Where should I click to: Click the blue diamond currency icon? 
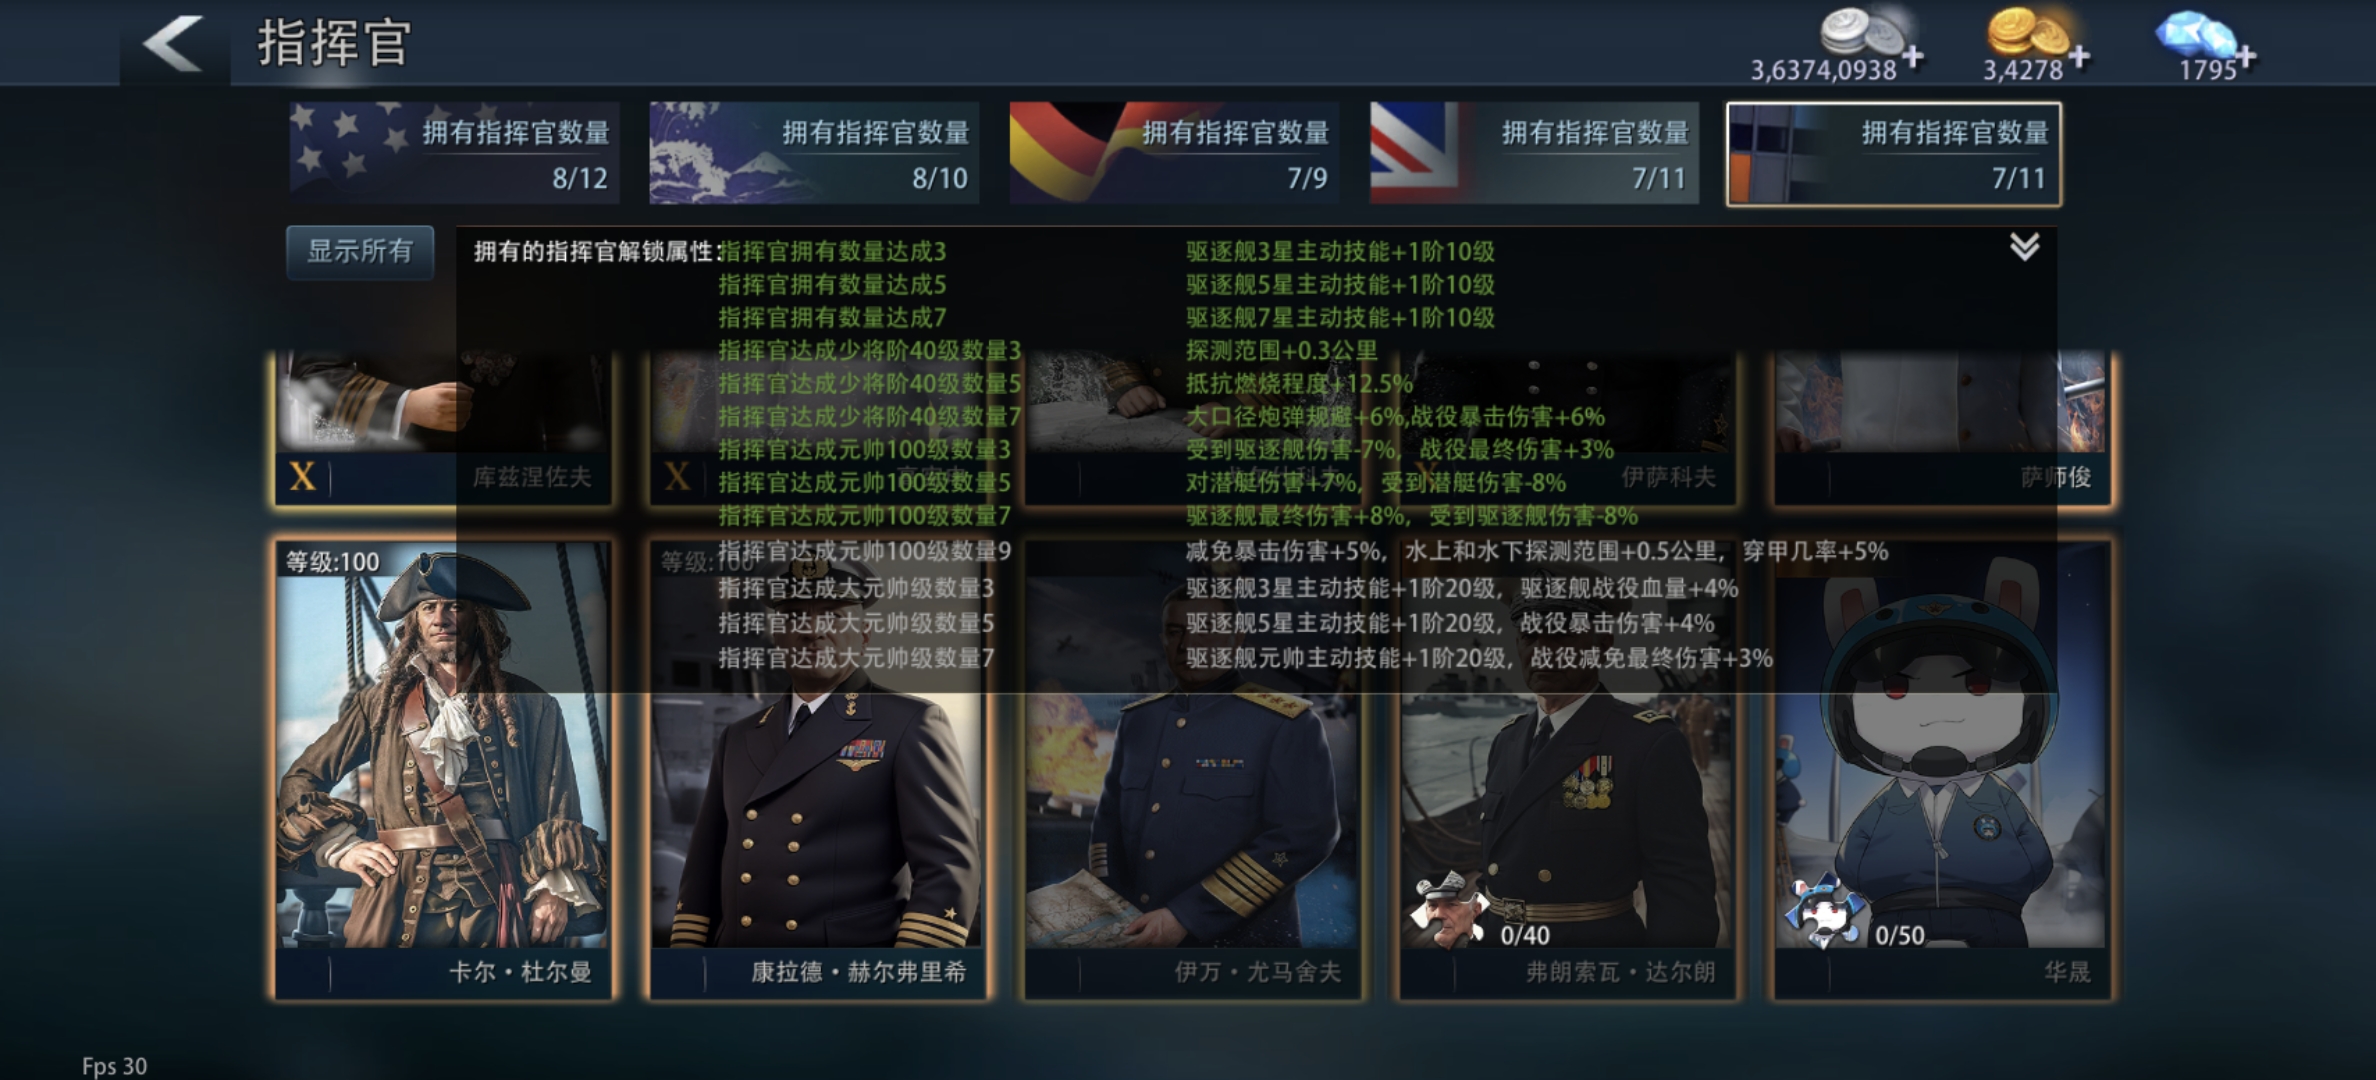click(2196, 34)
